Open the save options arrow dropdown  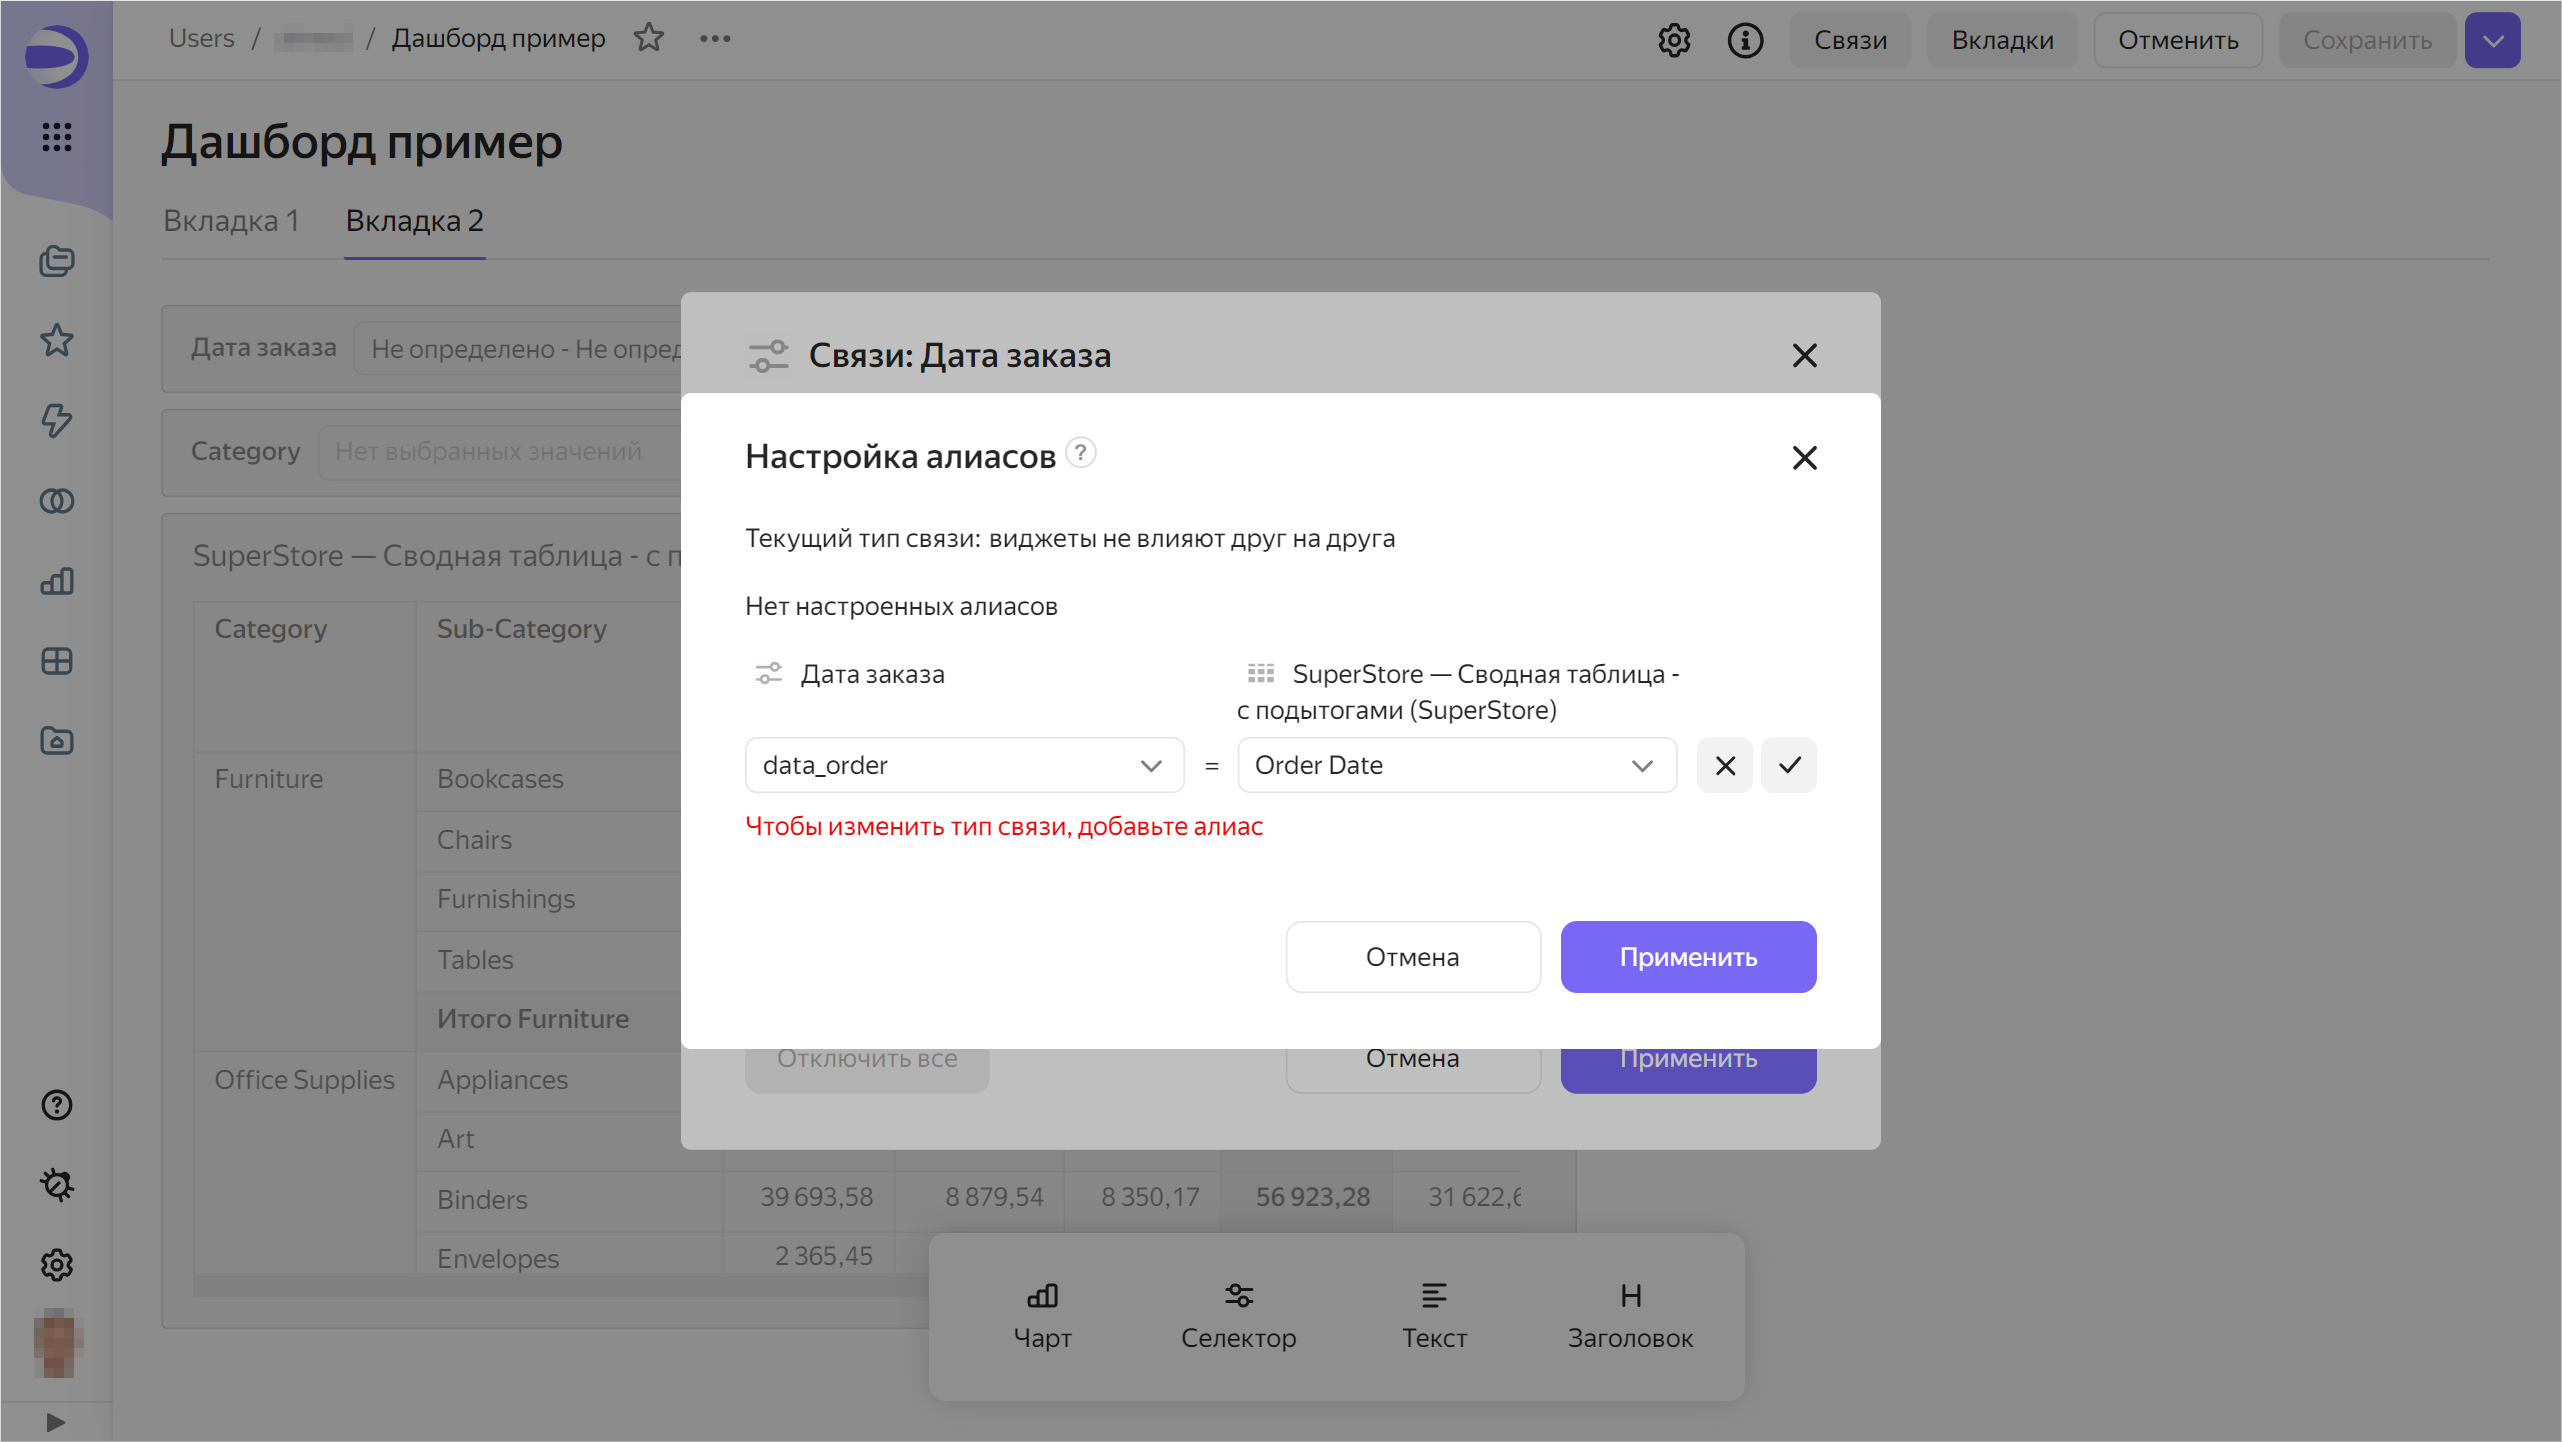[x=2492, y=40]
